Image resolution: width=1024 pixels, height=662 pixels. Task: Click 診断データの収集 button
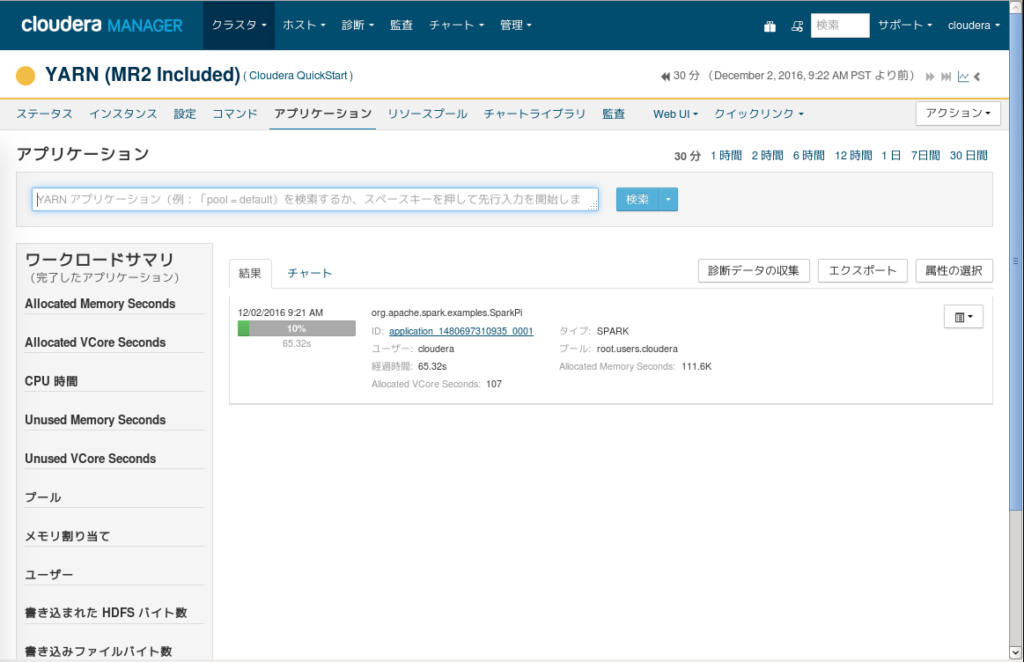[754, 270]
